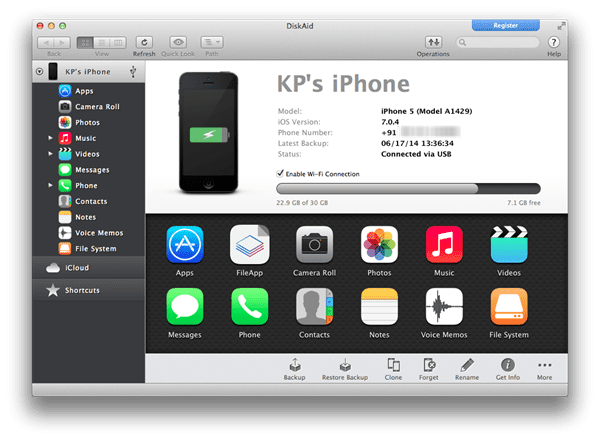The width and height of the screenshot is (600, 441).
Task: Click the 'Connected via USB' status text
Action: (x=416, y=154)
